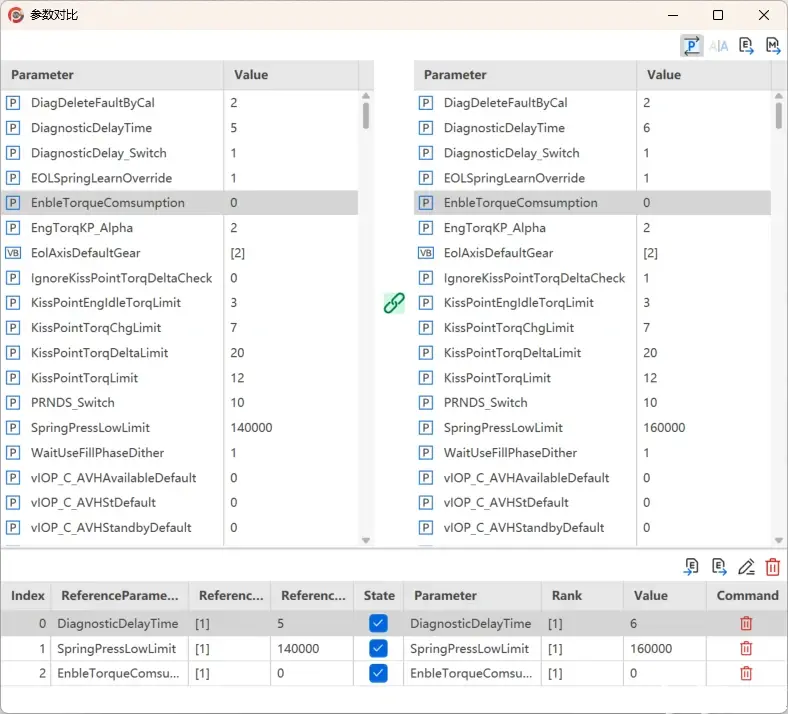Select left WaitUseFillPhaseDither row

pos(180,453)
